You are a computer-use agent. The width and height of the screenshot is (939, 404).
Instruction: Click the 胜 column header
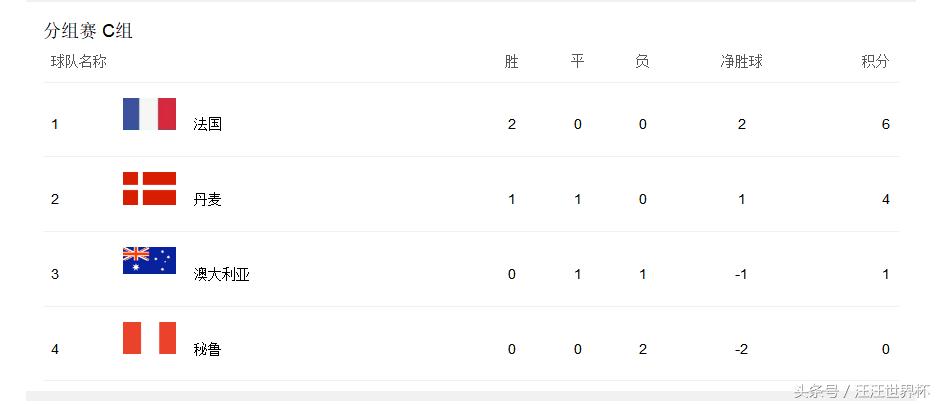(x=512, y=62)
